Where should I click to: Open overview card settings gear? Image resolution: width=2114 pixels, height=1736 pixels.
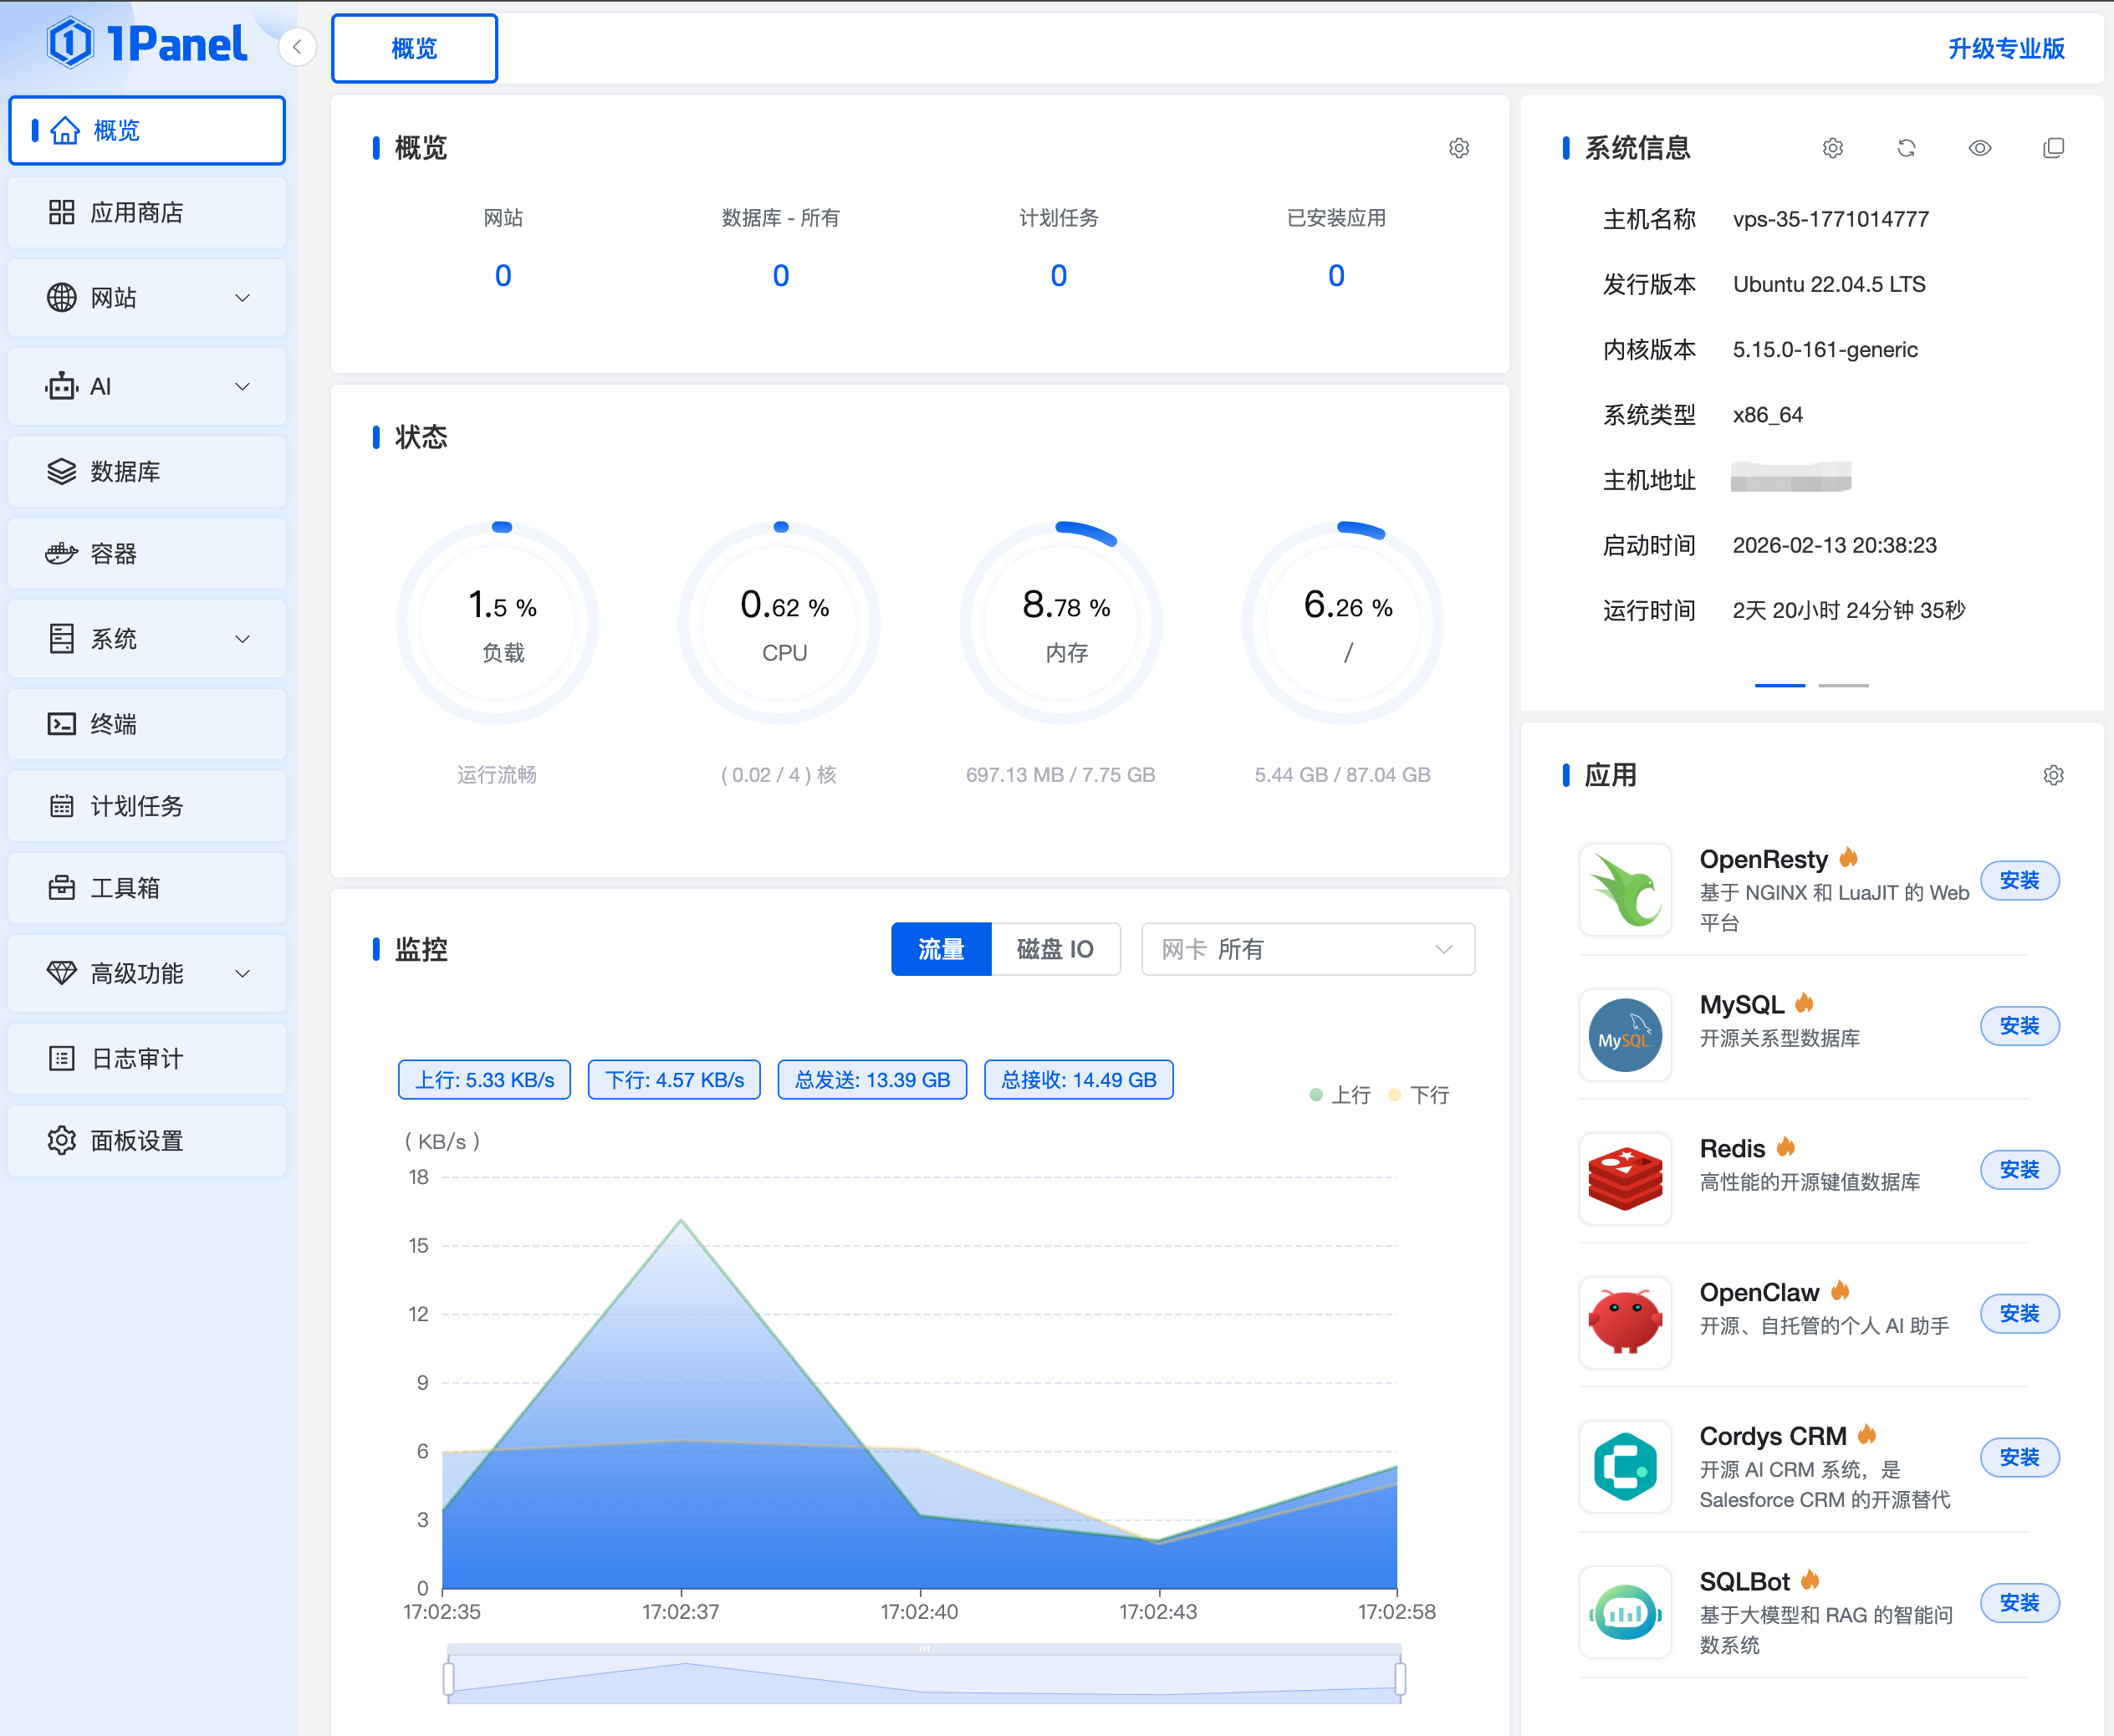point(1459,148)
